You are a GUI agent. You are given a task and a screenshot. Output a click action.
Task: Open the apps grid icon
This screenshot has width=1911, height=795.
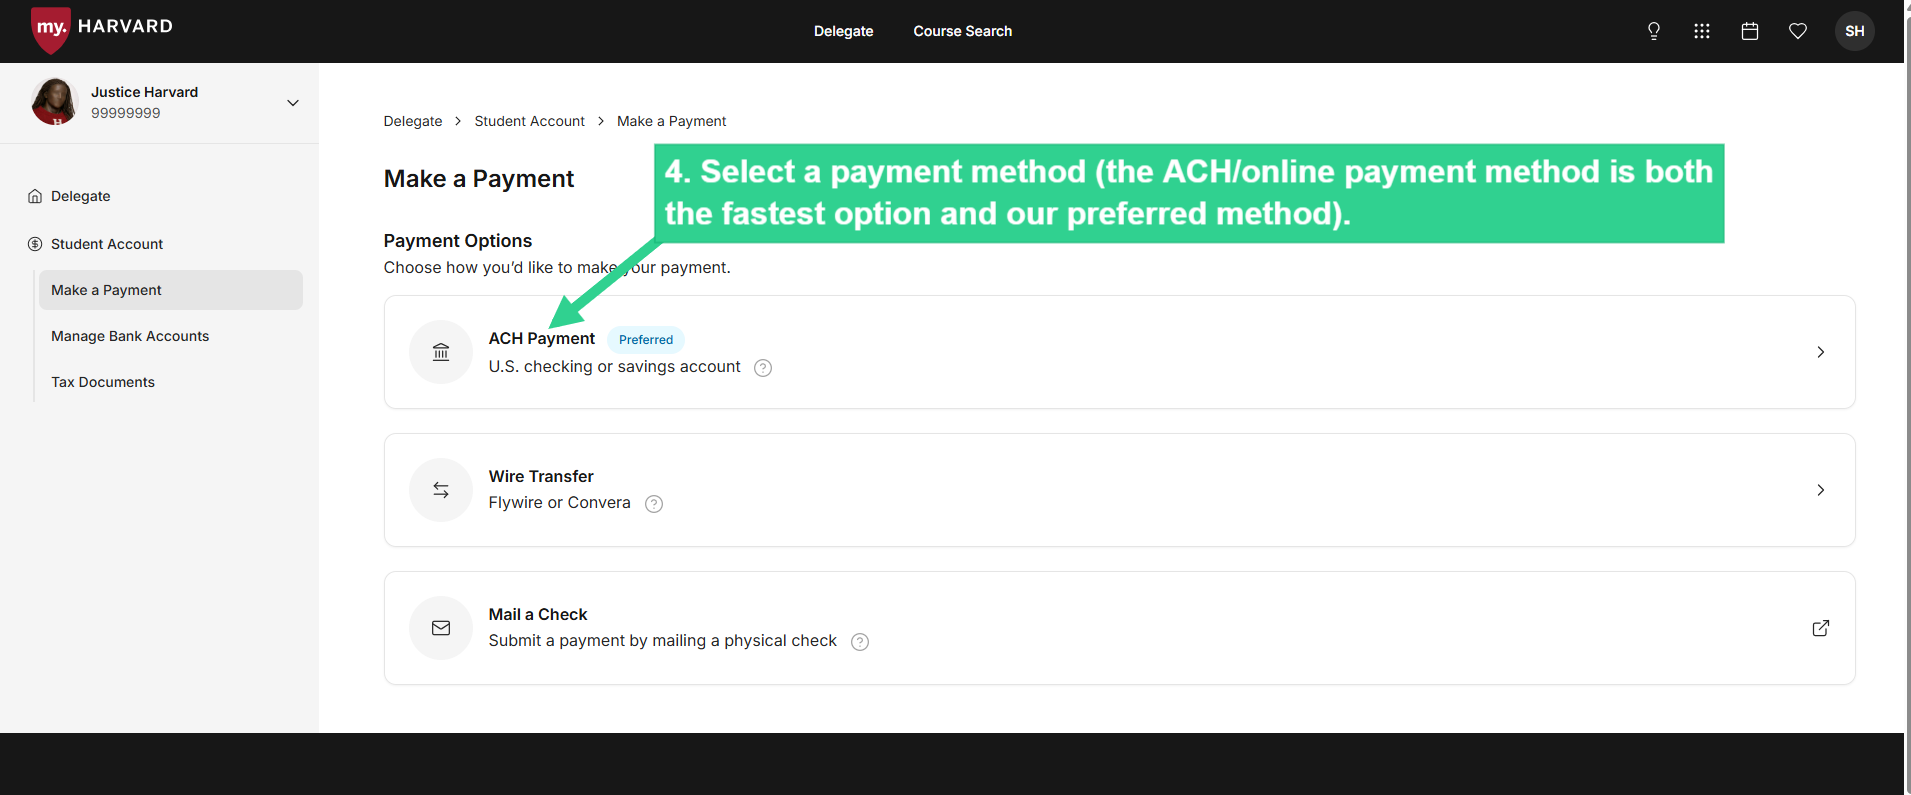click(1702, 31)
